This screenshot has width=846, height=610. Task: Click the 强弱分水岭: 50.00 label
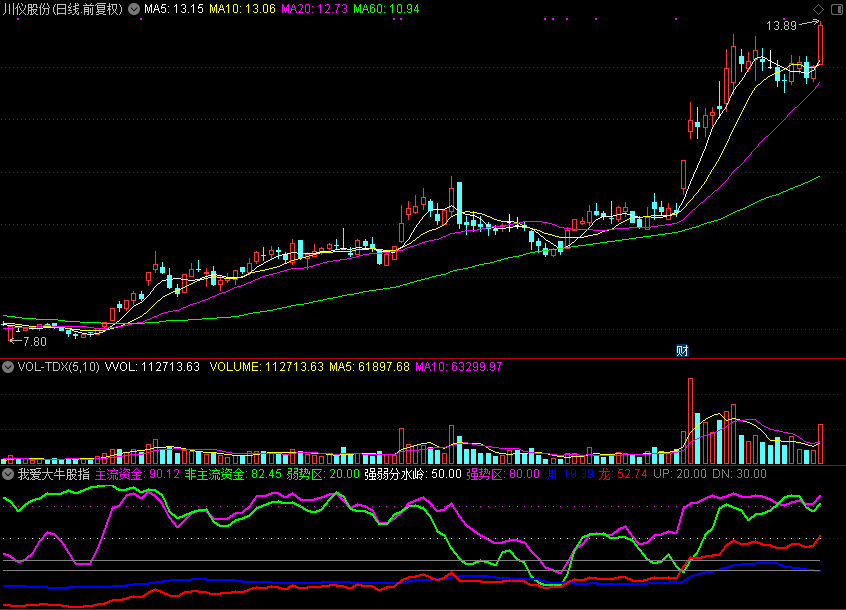coord(413,475)
